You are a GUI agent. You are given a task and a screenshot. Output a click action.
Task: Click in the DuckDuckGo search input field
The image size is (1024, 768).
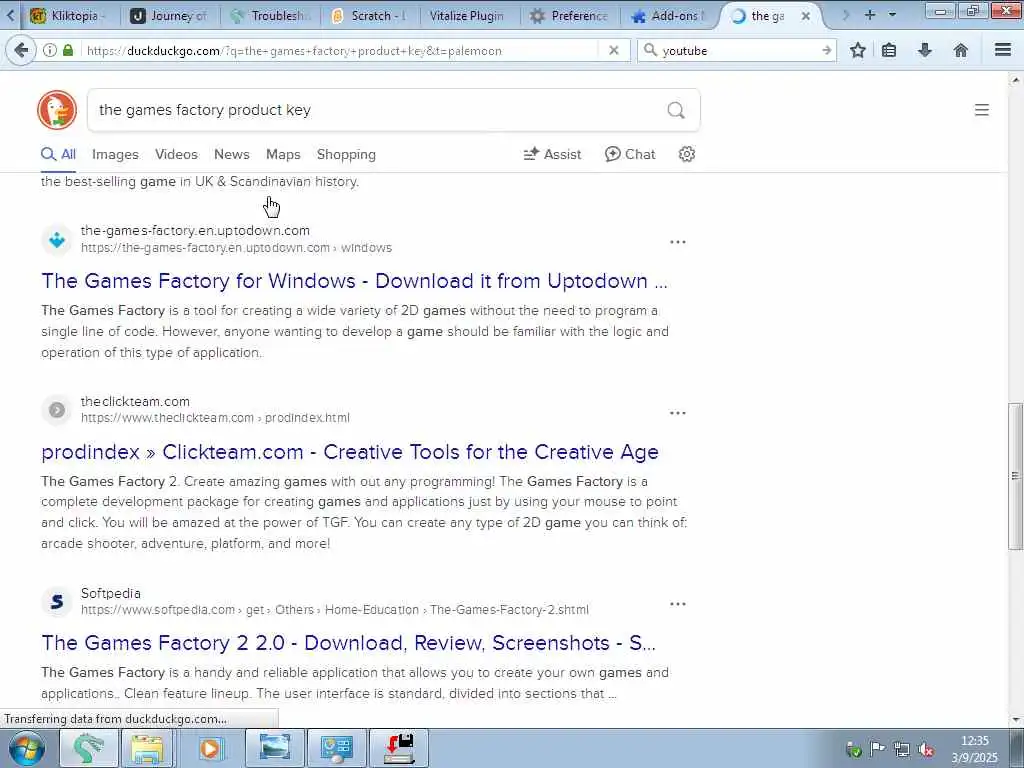[379, 110]
